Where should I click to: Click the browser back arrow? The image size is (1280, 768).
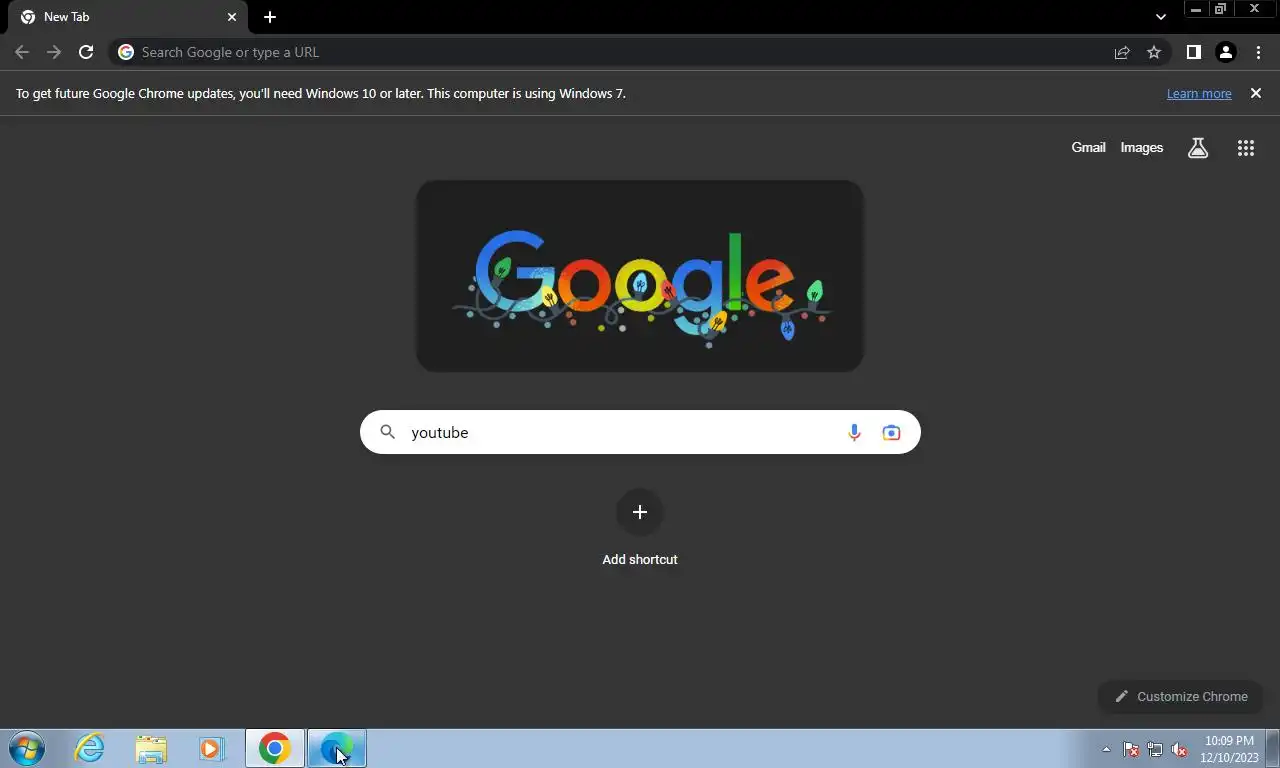[22, 52]
